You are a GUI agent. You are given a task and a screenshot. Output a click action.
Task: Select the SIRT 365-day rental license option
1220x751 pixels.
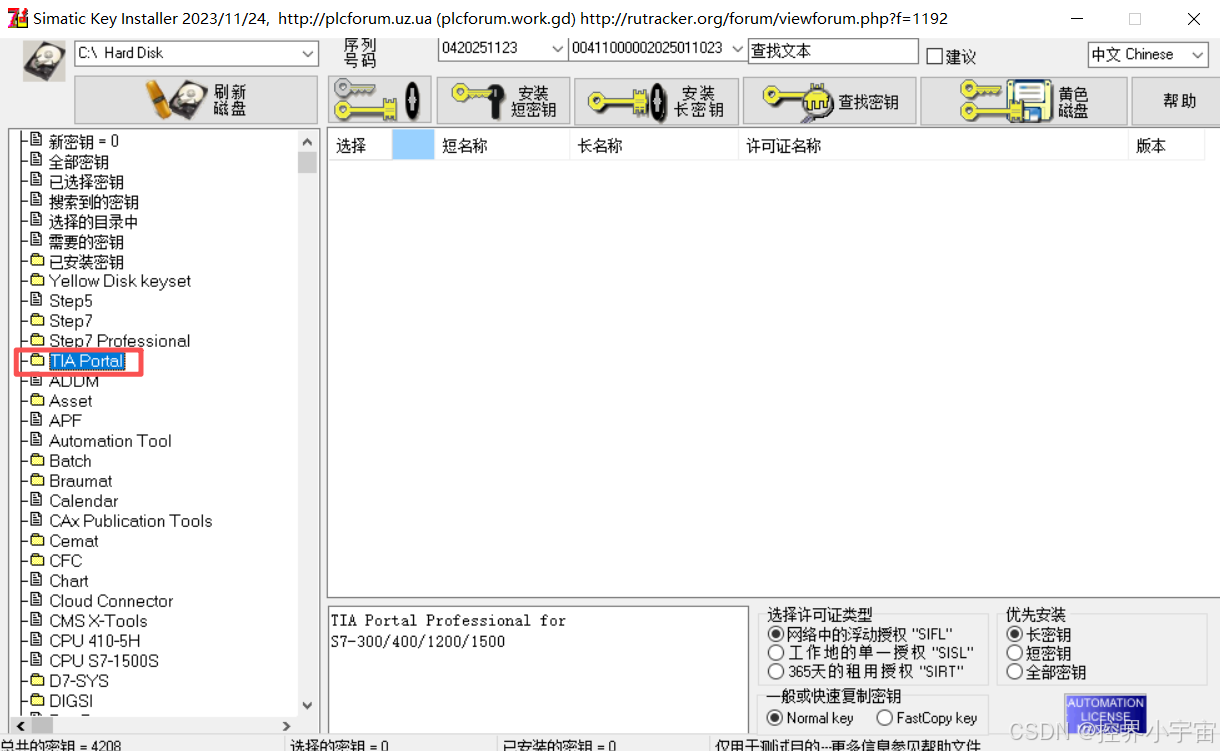click(x=776, y=672)
